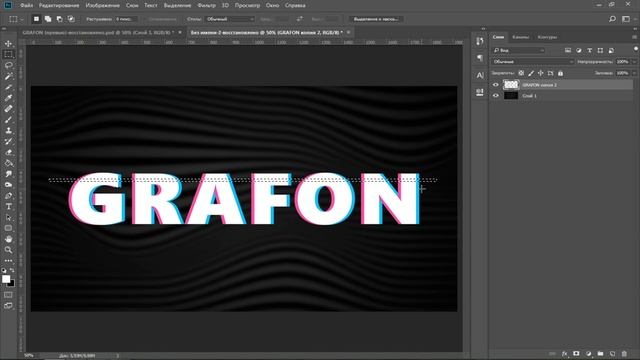Screen dimensions: 640x360
Task: Toggle Quick Mask mode
Action: tap(8, 295)
